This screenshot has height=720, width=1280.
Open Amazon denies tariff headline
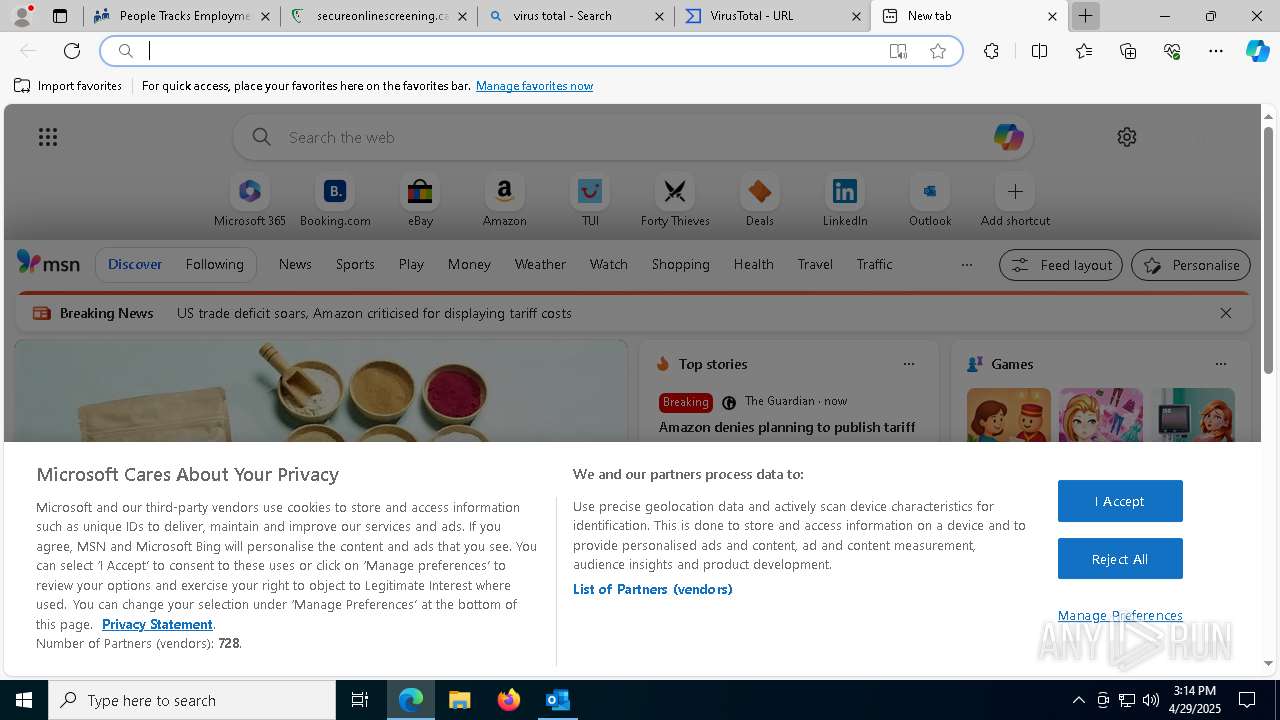pyautogui.click(x=787, y=427)
